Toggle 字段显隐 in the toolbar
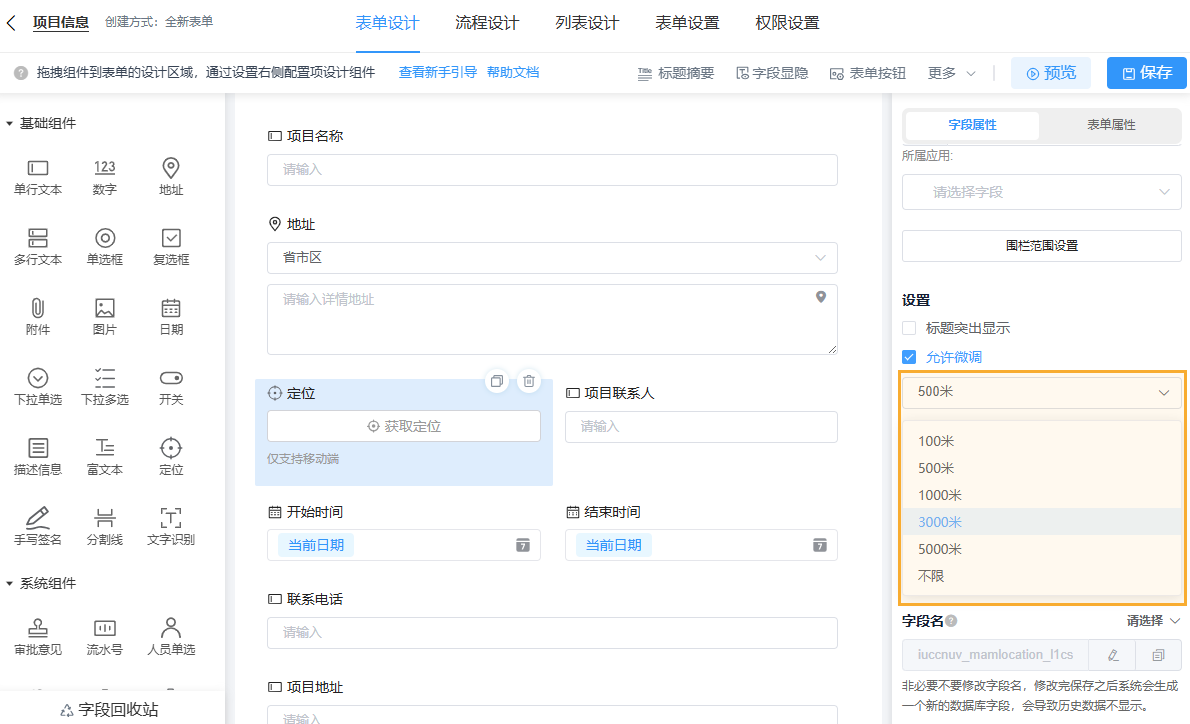The width and height of the screenshot is (1190, 724). [772, 72]
